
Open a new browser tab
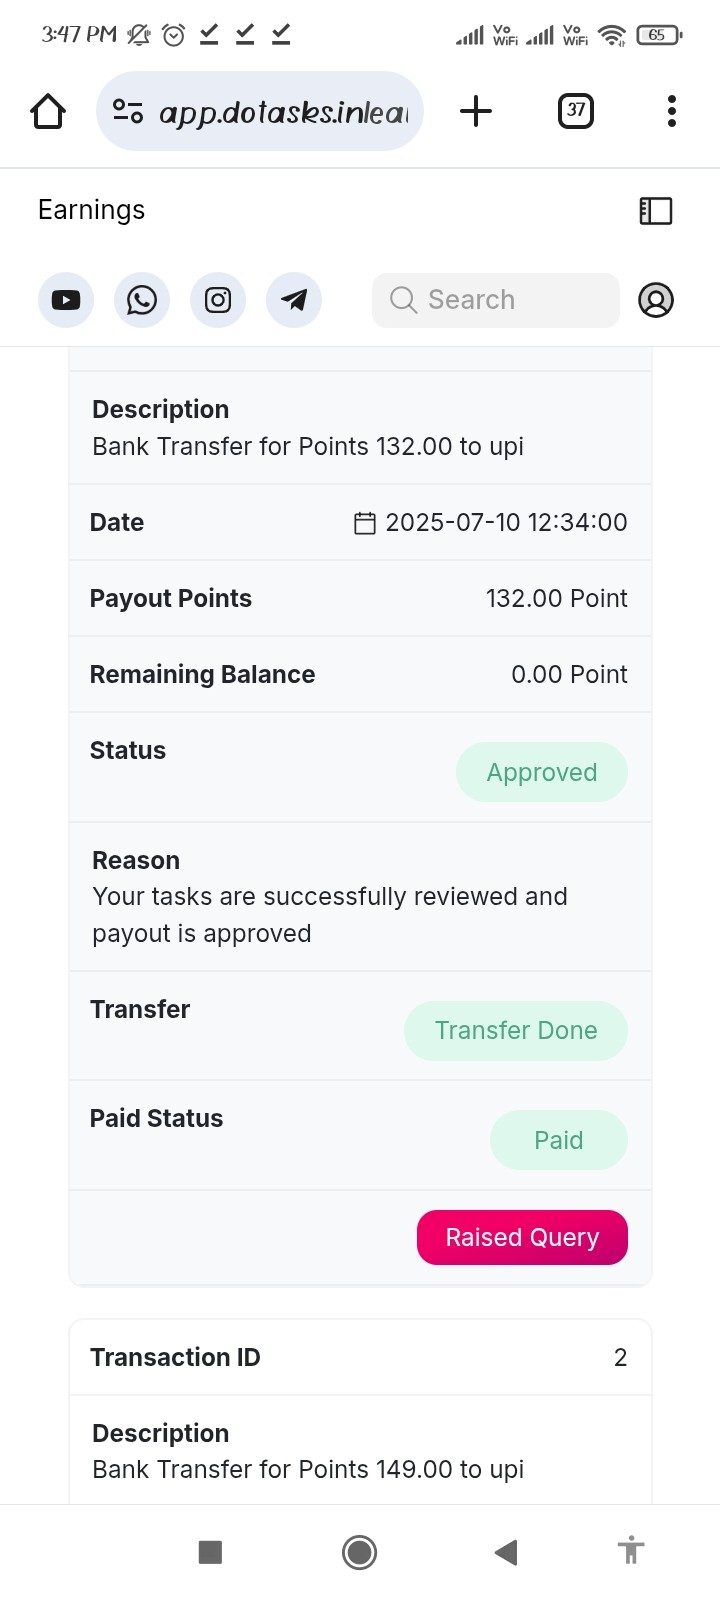point(476,111)
